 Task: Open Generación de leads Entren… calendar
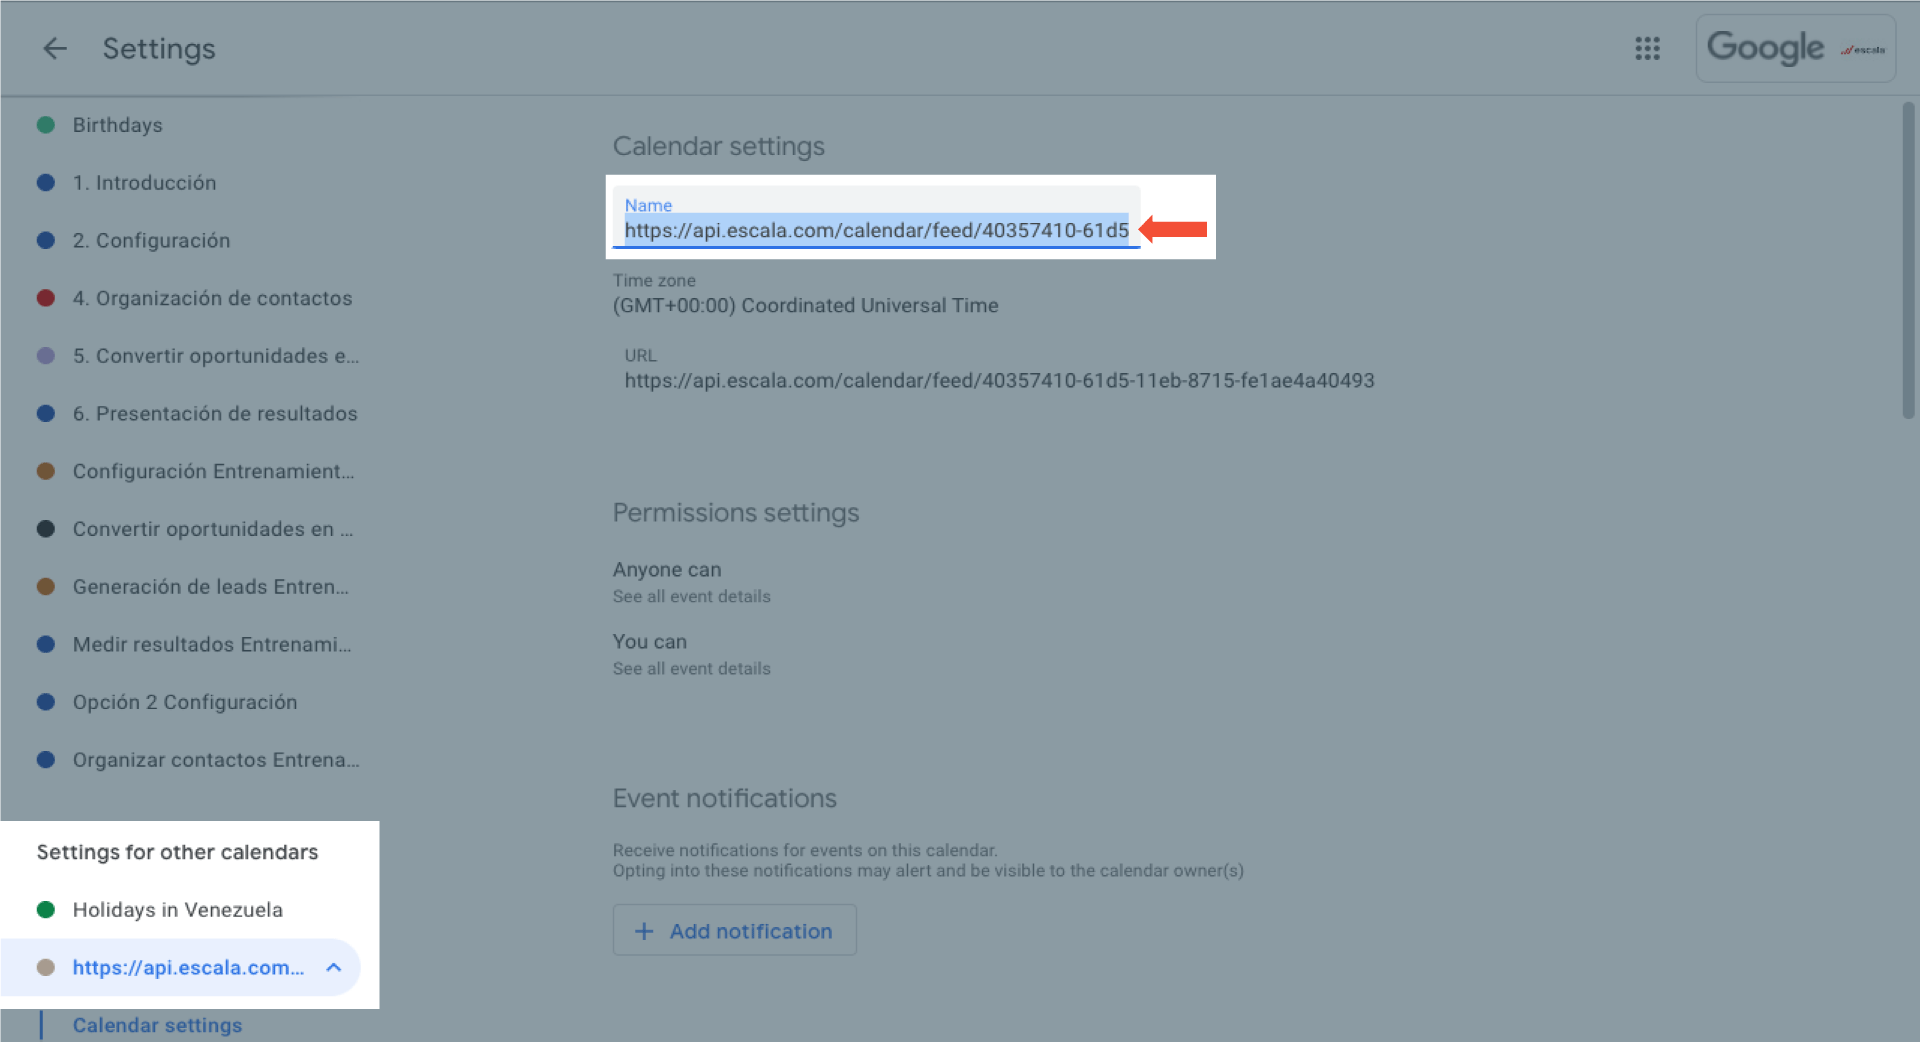tap(210, 587)
